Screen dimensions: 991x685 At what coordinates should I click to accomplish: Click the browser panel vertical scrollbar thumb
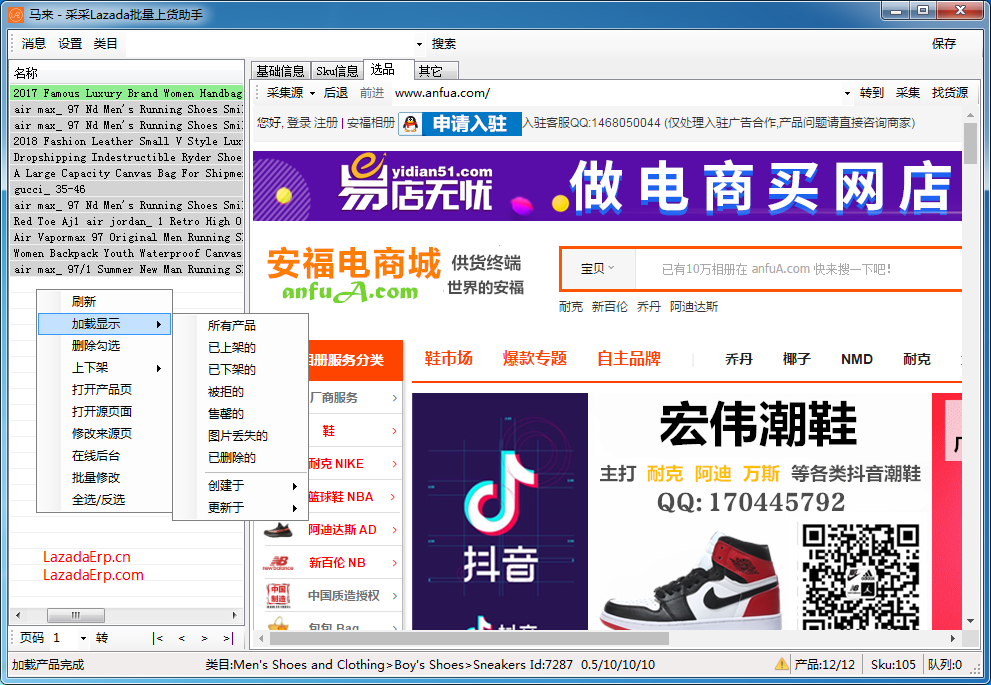970,145
